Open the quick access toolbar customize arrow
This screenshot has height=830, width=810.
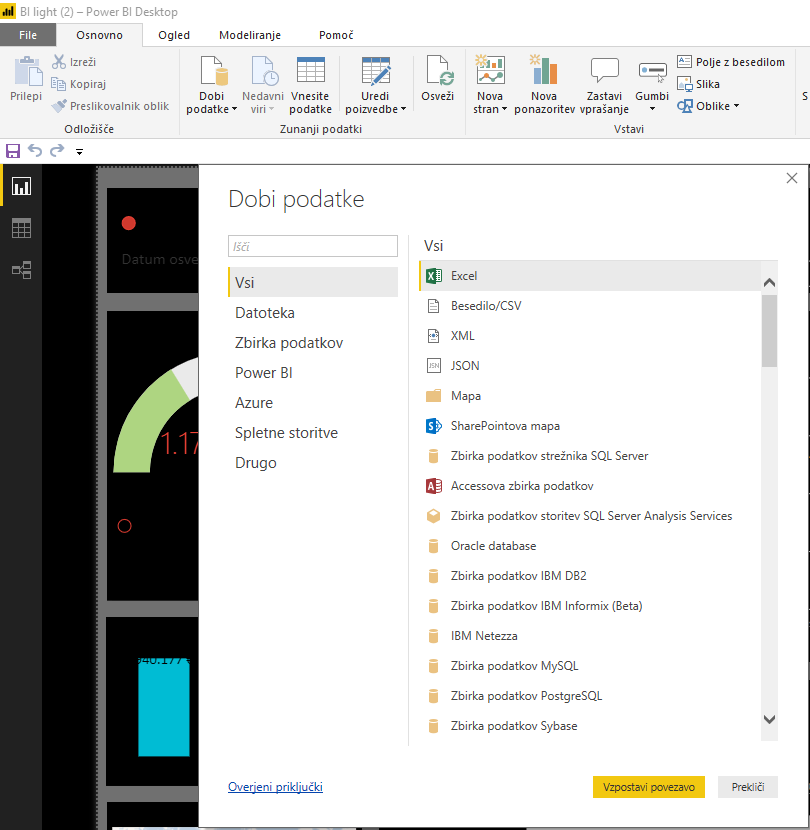[79, 152]
